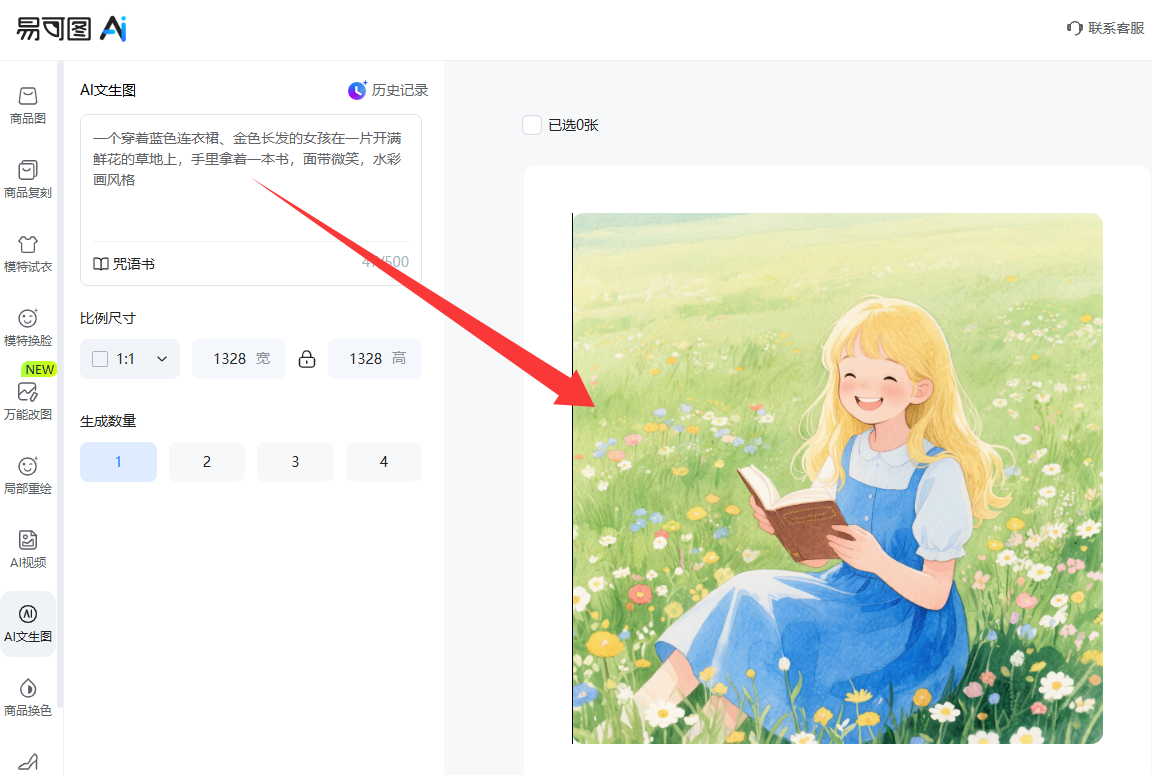1152x775 pixels.
Task: Set generation count to 3
Action: (x=295, y=461)
